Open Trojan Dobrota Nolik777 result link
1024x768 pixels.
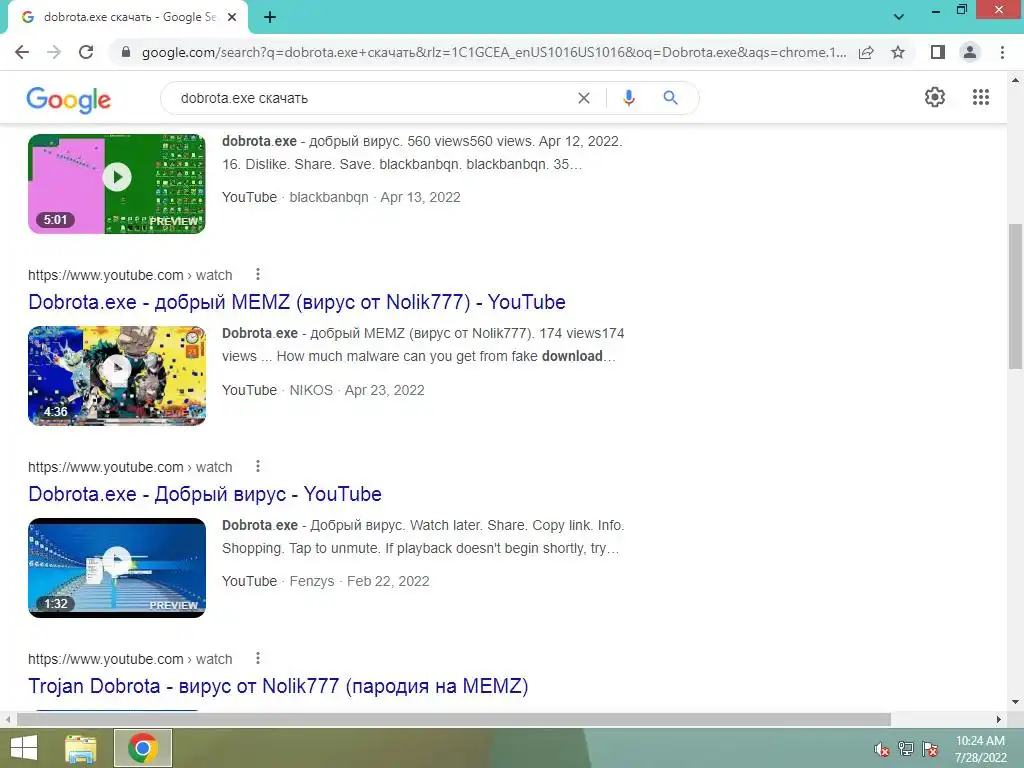(x=278, y=686)
